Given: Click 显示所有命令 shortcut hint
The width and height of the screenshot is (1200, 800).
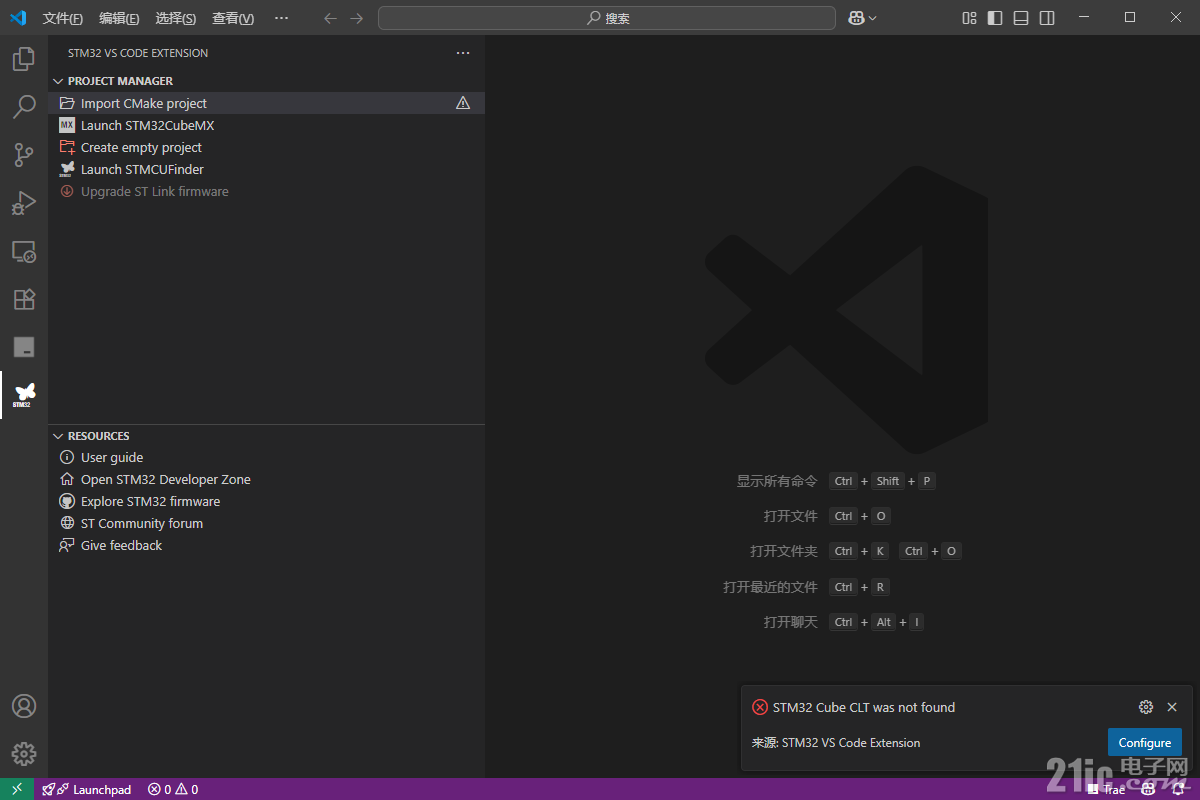Looking at the screenshot, I should pyautogui.click(x=777, y=481).
